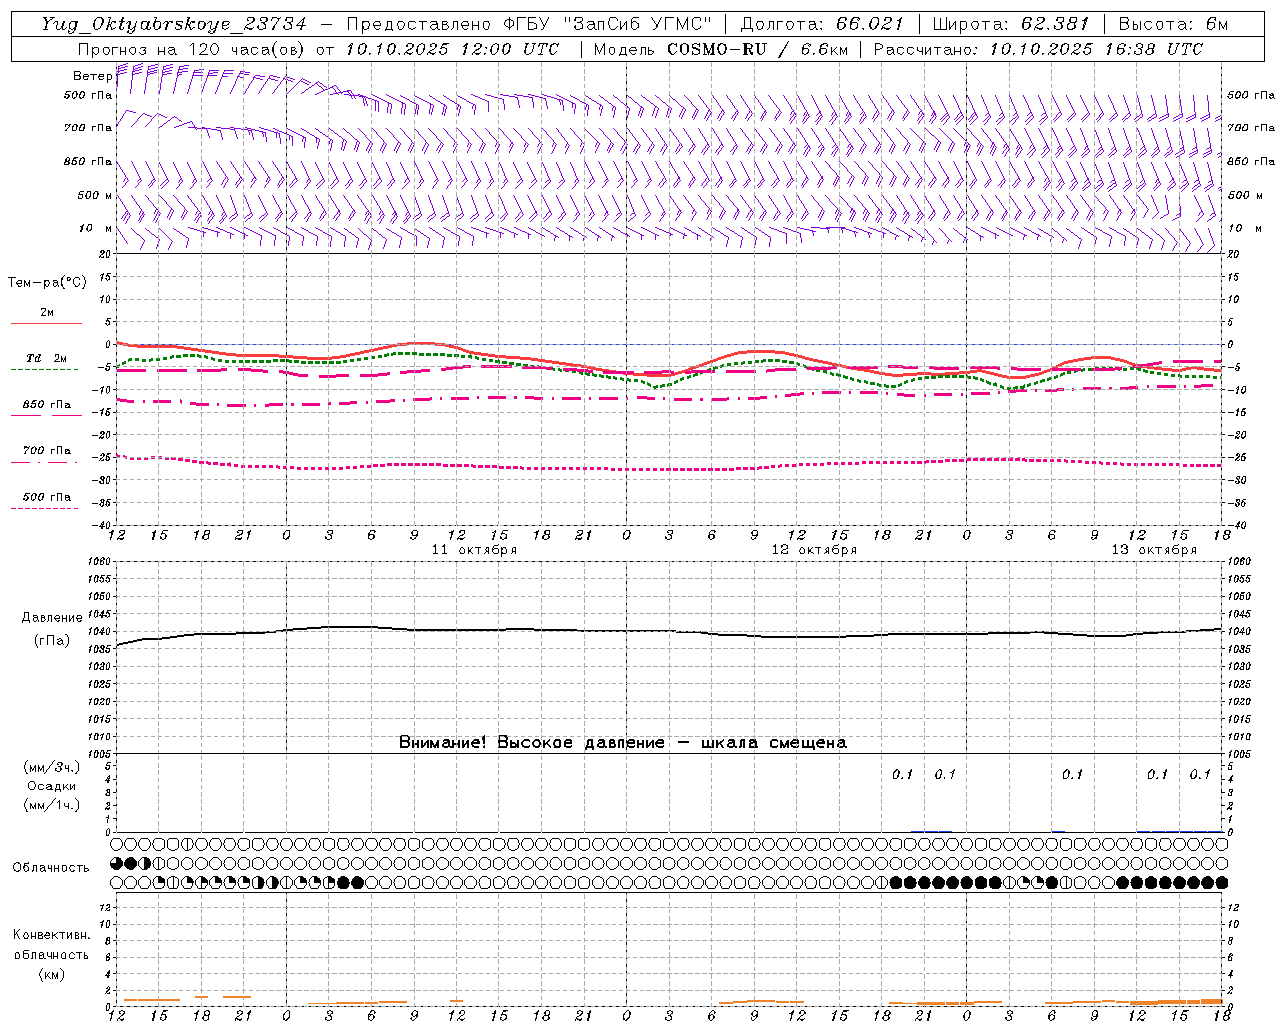Click red solid line sample under 2м legend

click(x=46, y=323)
